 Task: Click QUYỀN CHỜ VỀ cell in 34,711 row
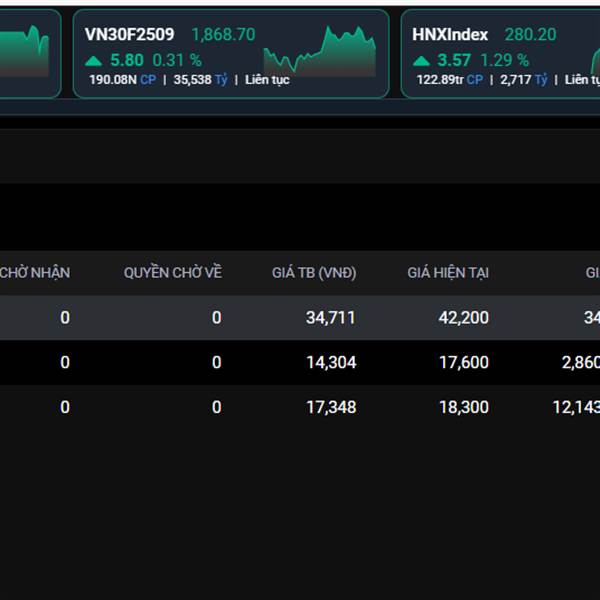217,318
